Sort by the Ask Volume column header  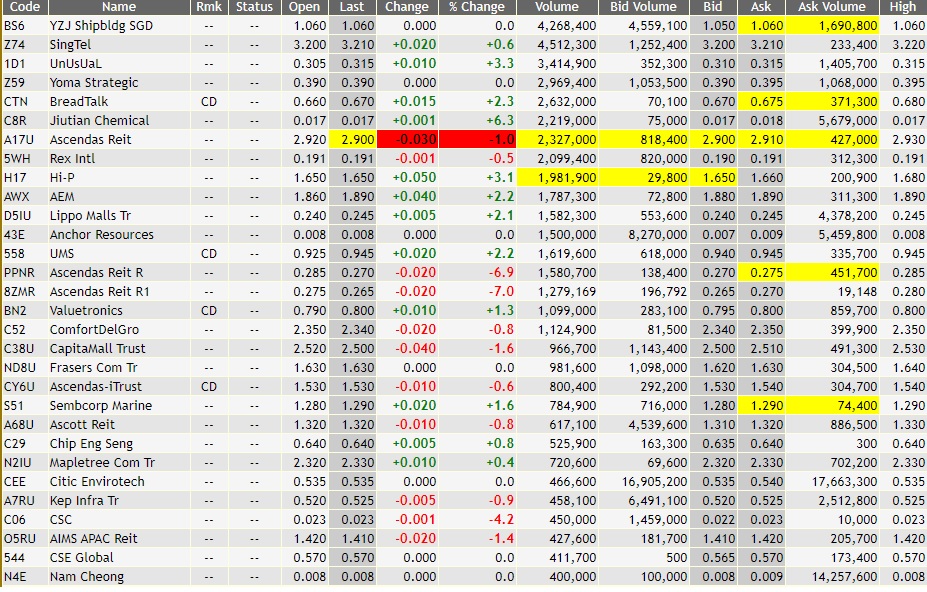tap(832, 7)
